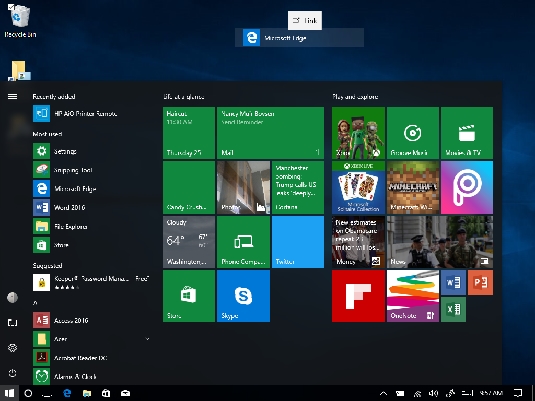
Task: Select the Recycle Bin desktop icon
Action: pos(20,21)
